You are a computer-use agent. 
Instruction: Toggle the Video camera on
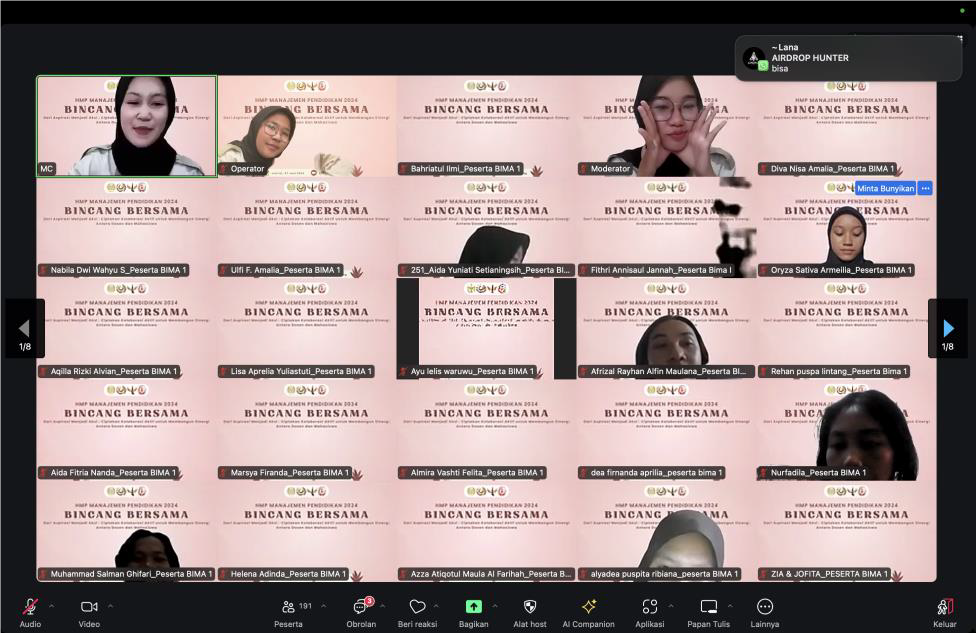tap(89, 607)
